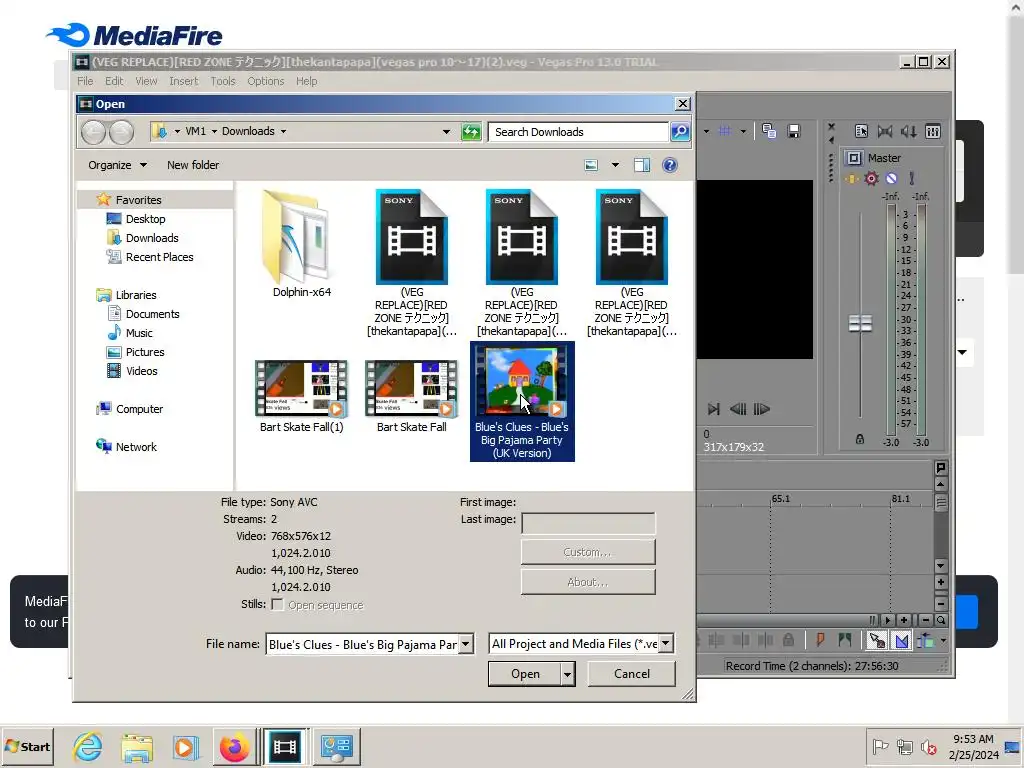Open the auto ripple mode dropdown arrow
This screenshot has height=768, width=1024.
(x=943, y=641)
